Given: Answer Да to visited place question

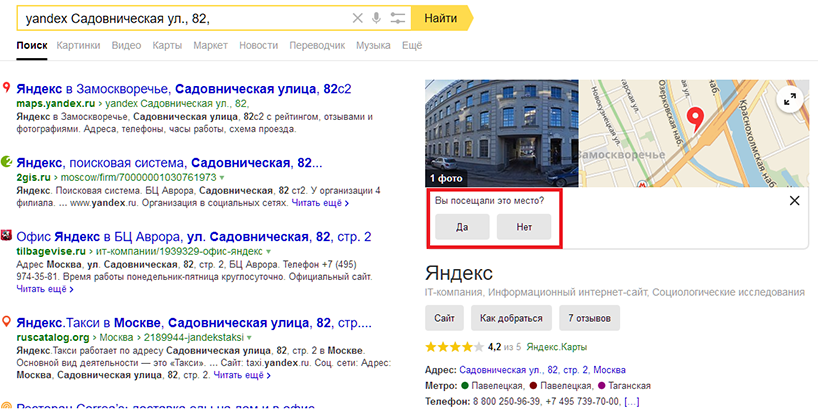Looking at the screenshot, I should [x=462, y=227].
